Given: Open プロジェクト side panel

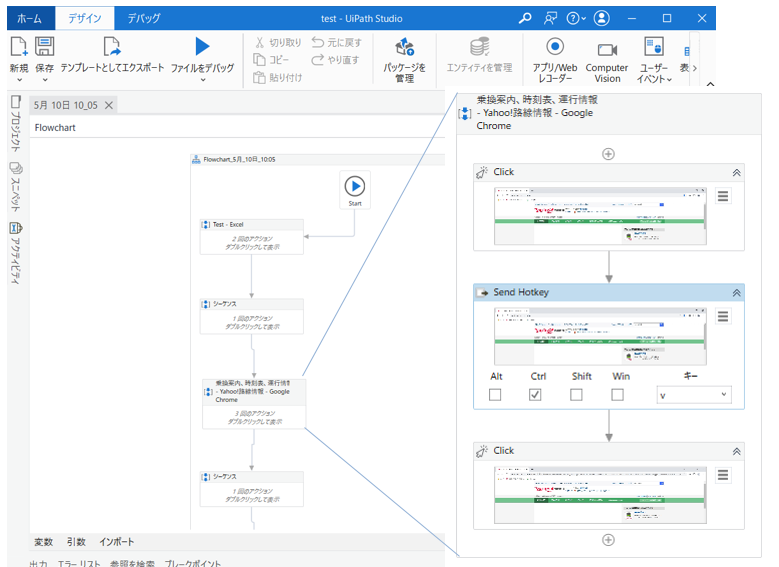Looking at the screenshot, I should [x=15, y=124].
